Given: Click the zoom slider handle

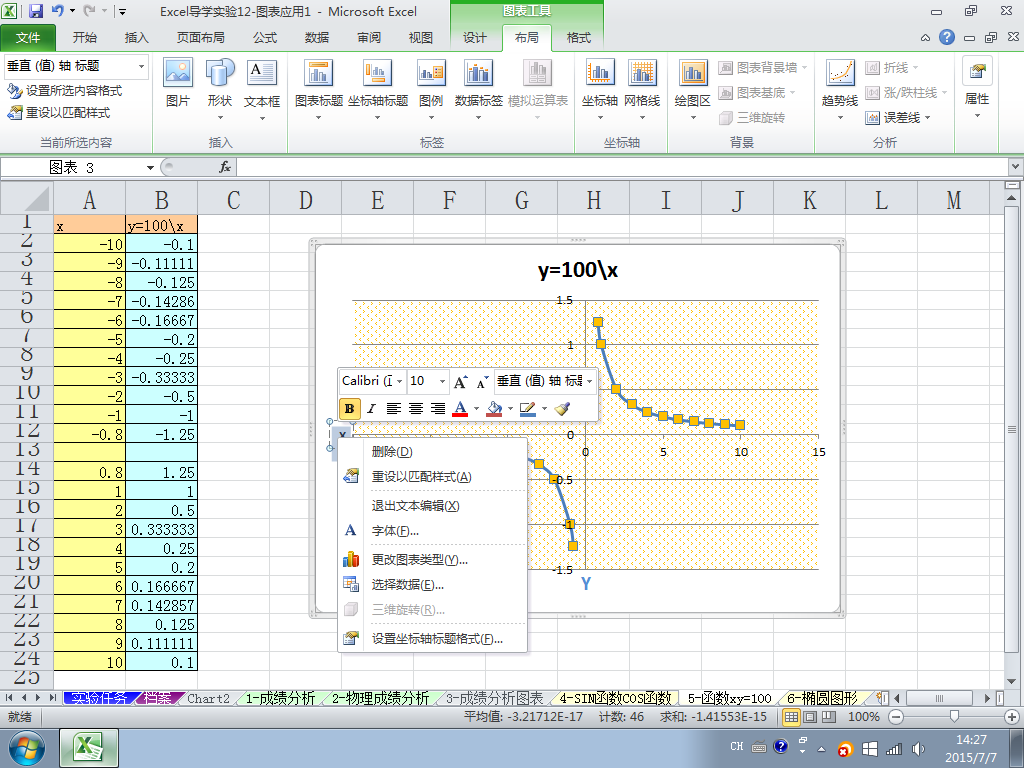Looking at the screenshot, I should 954,717.
